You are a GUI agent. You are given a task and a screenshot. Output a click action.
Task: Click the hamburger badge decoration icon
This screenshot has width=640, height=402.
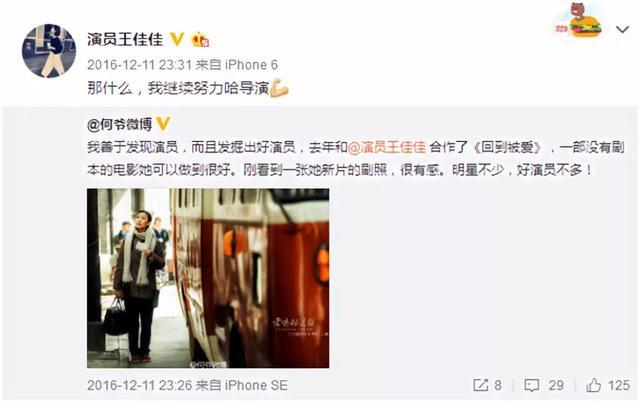point(578,21)
